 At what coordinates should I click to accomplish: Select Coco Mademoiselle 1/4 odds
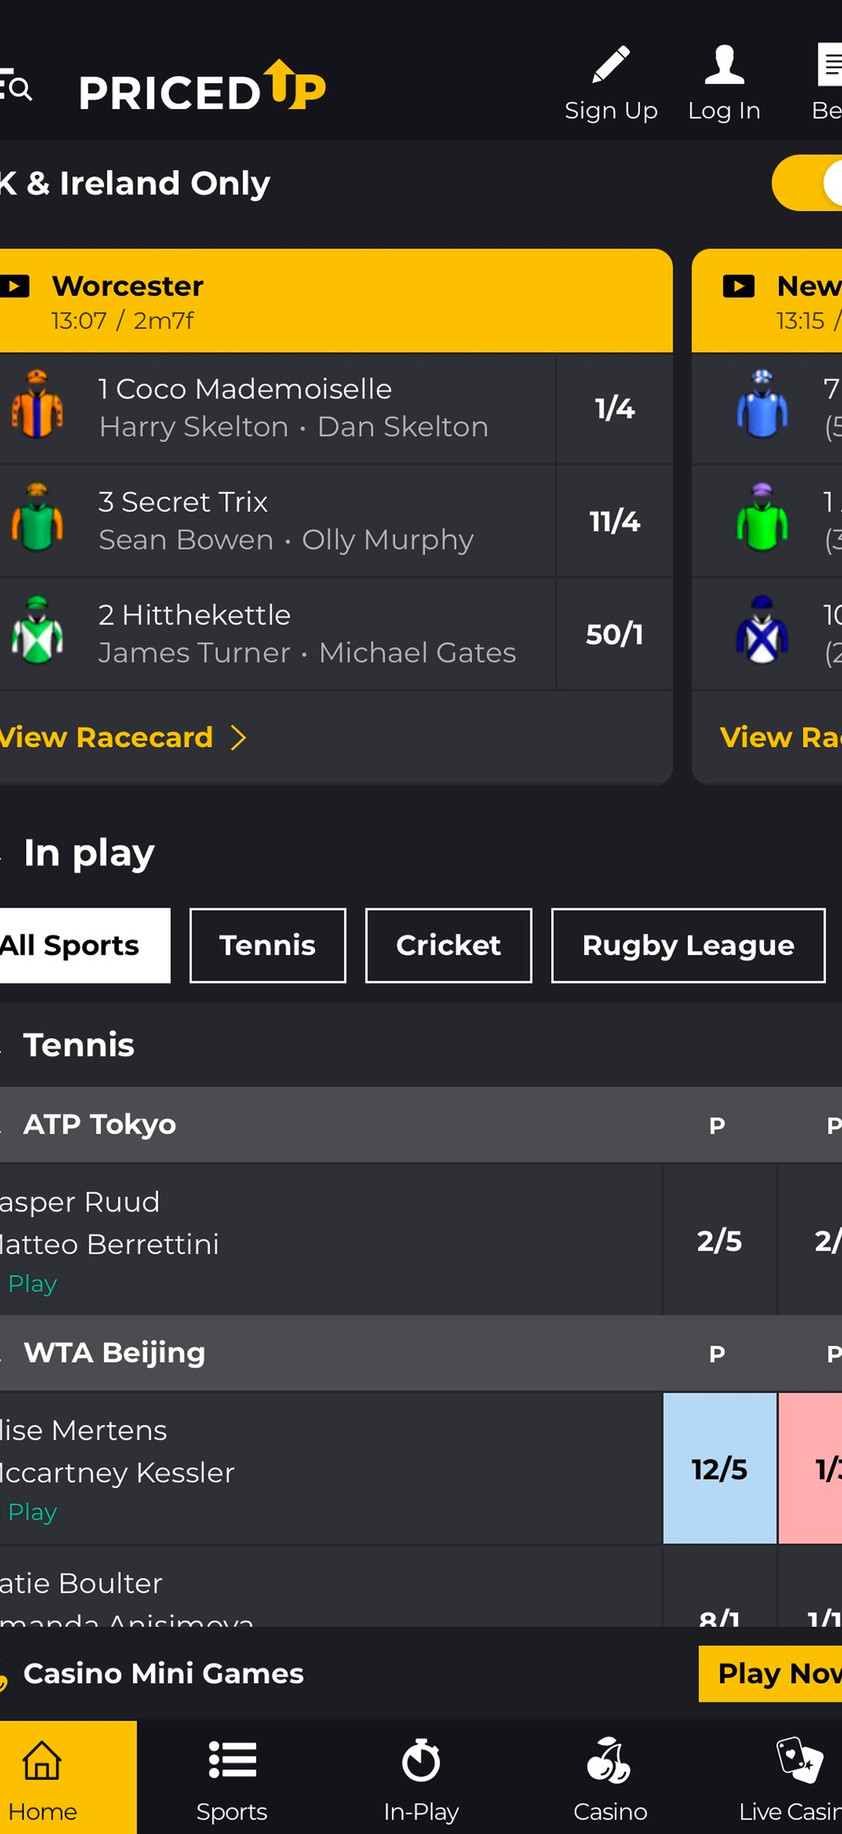tap(614, 408)
